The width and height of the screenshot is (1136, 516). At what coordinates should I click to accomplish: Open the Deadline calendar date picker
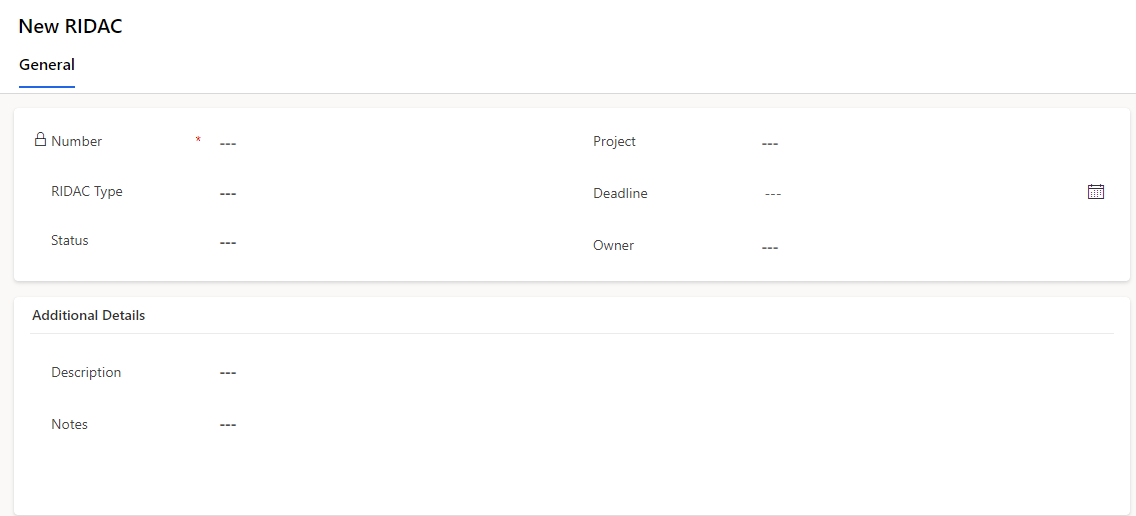coord(1095,192)
